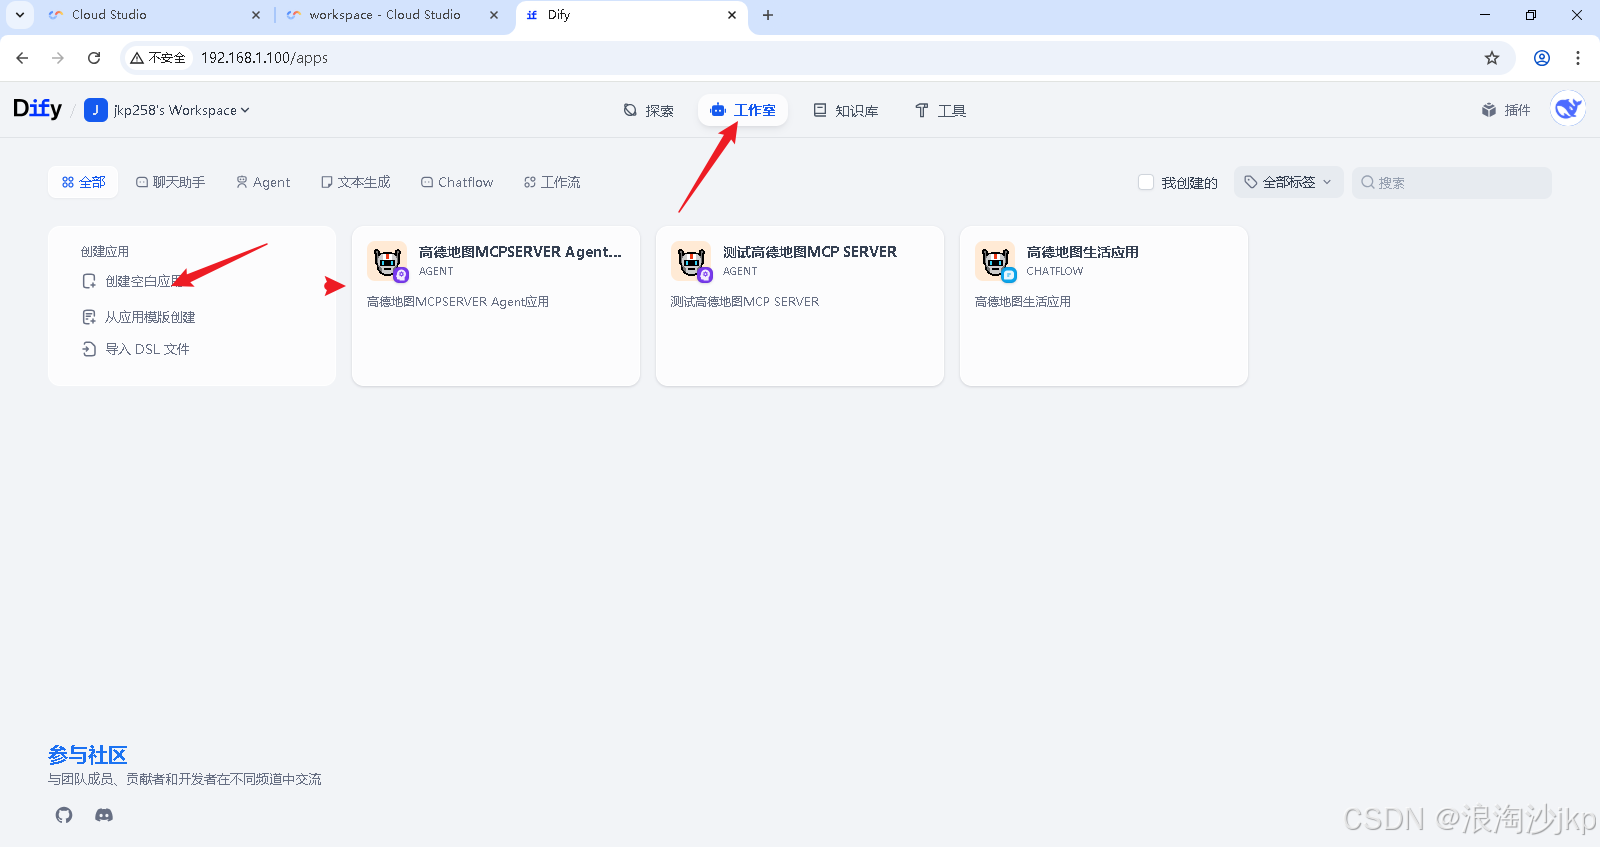Expand the 全部标签 tag dropdown
Viewport: 1600px width, 847px height.
(x=1288, y=182)
